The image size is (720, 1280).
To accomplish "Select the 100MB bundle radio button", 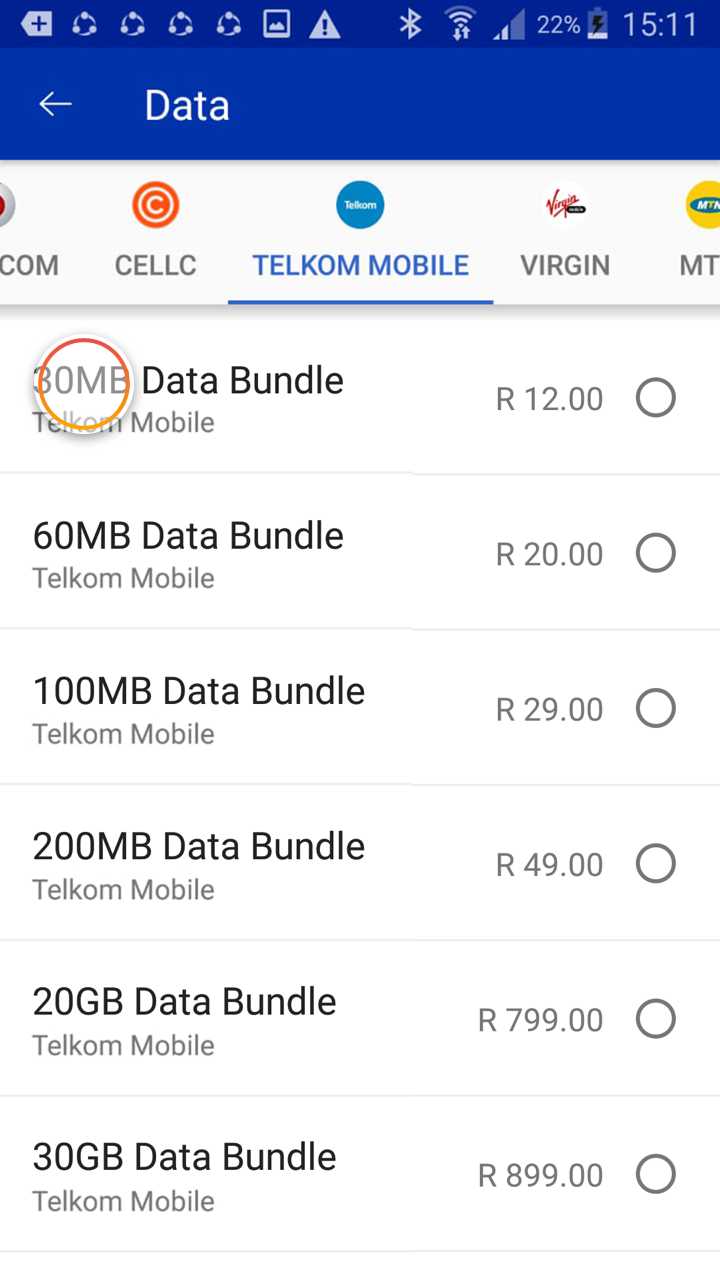I will [x=656, y=709].
